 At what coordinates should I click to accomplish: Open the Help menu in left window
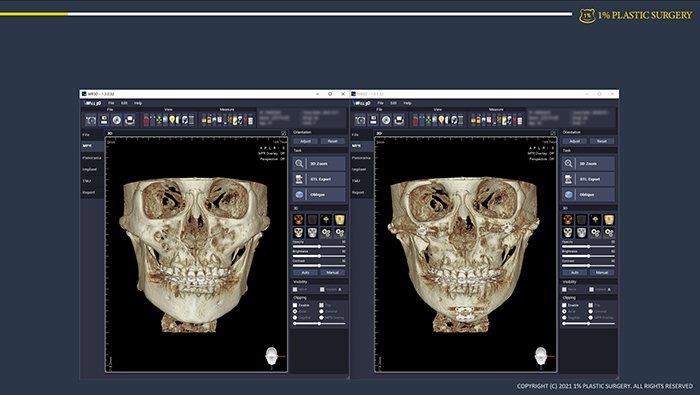pos(138,103)
